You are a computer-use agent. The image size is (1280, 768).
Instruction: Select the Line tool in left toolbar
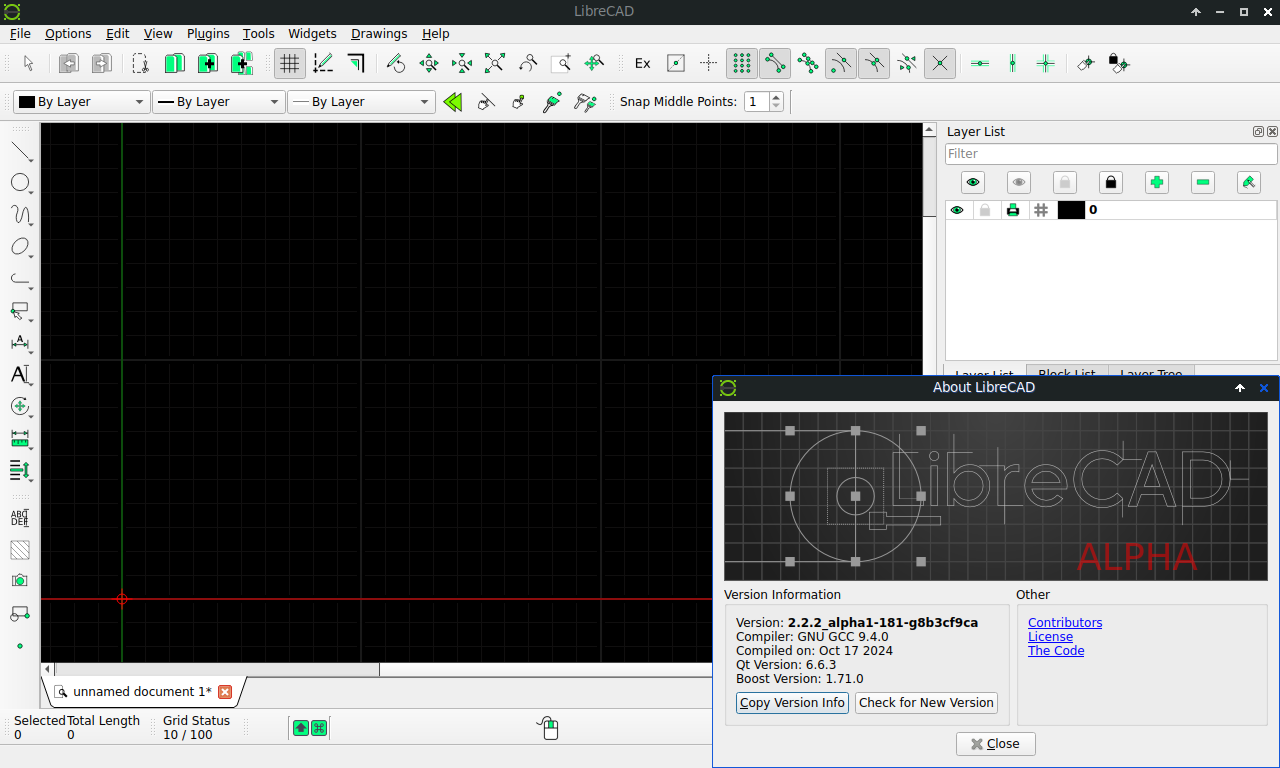tap(21, 152)
